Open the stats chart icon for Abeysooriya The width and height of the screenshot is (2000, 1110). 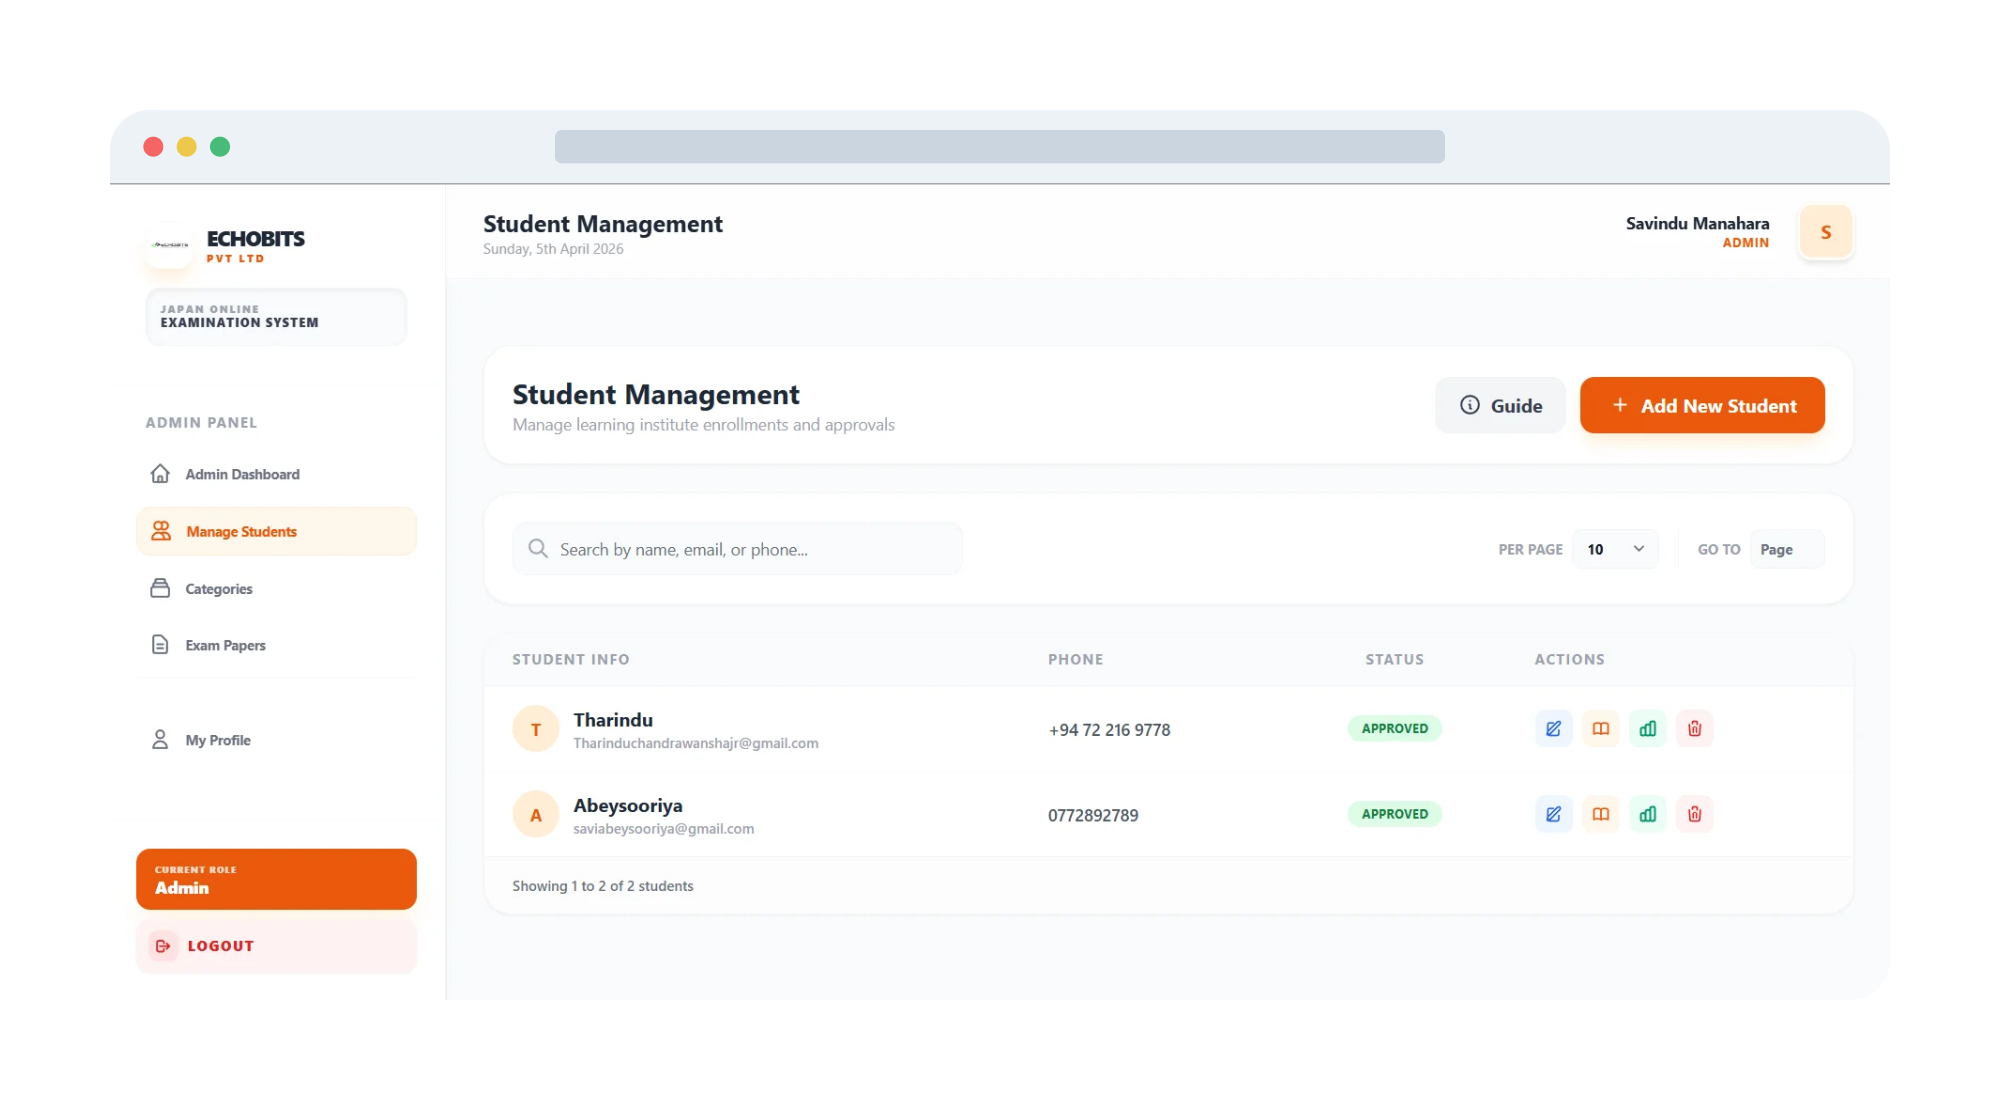coord(1647,814)
